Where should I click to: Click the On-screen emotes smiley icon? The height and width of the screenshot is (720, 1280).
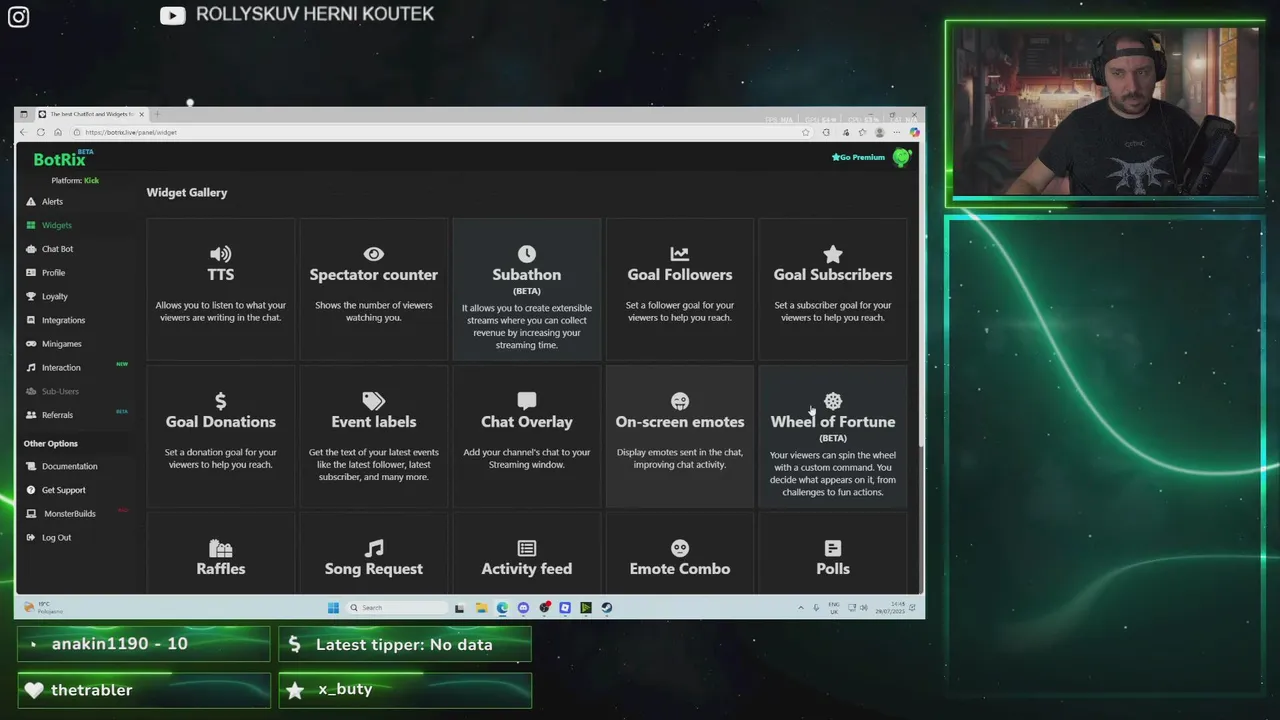[x=679, y=401]
